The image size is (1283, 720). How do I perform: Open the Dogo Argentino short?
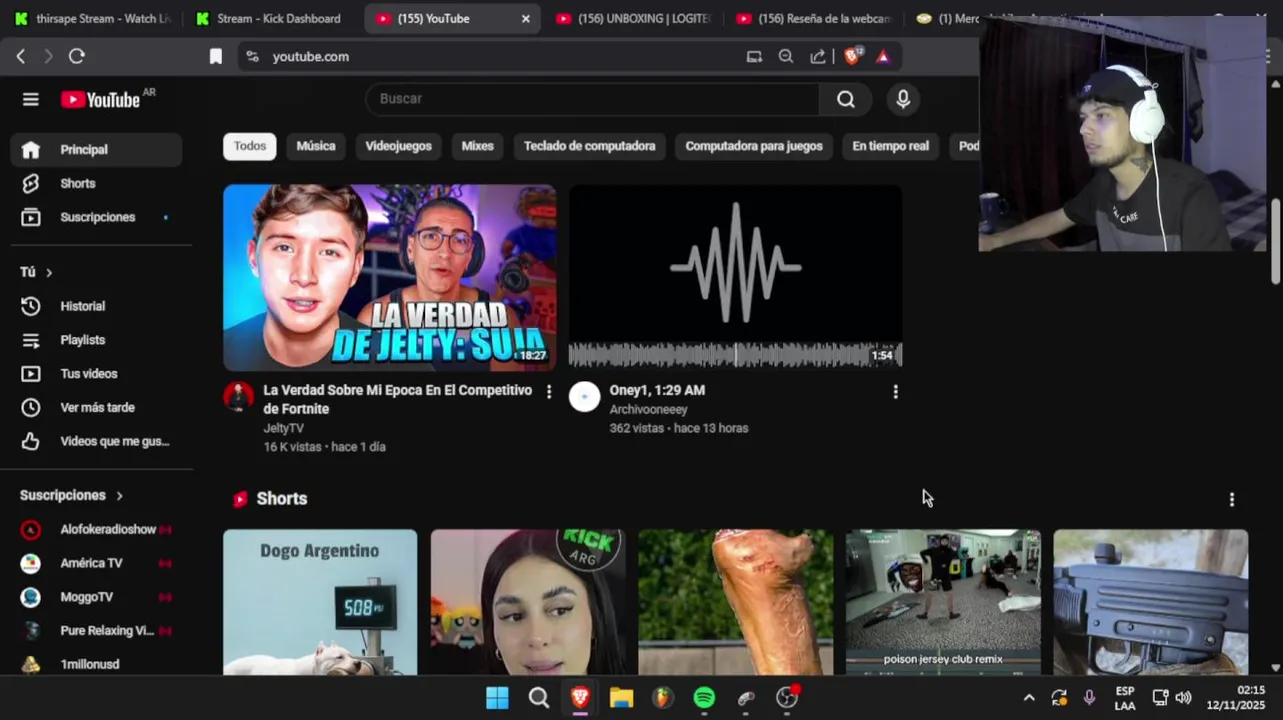click(x=320, y=602)
